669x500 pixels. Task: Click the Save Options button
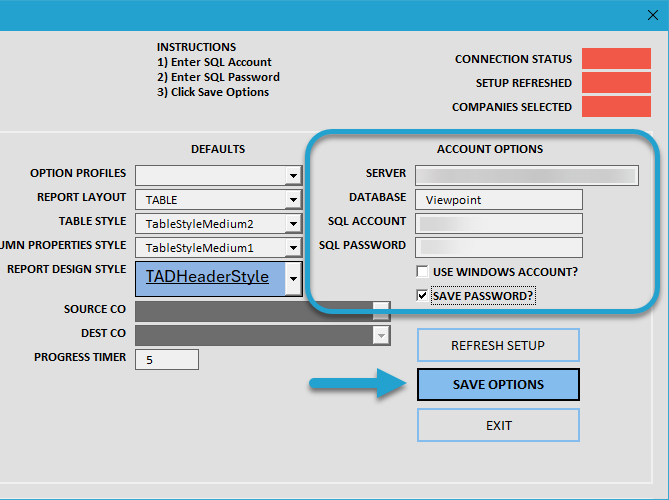point(498,384)
